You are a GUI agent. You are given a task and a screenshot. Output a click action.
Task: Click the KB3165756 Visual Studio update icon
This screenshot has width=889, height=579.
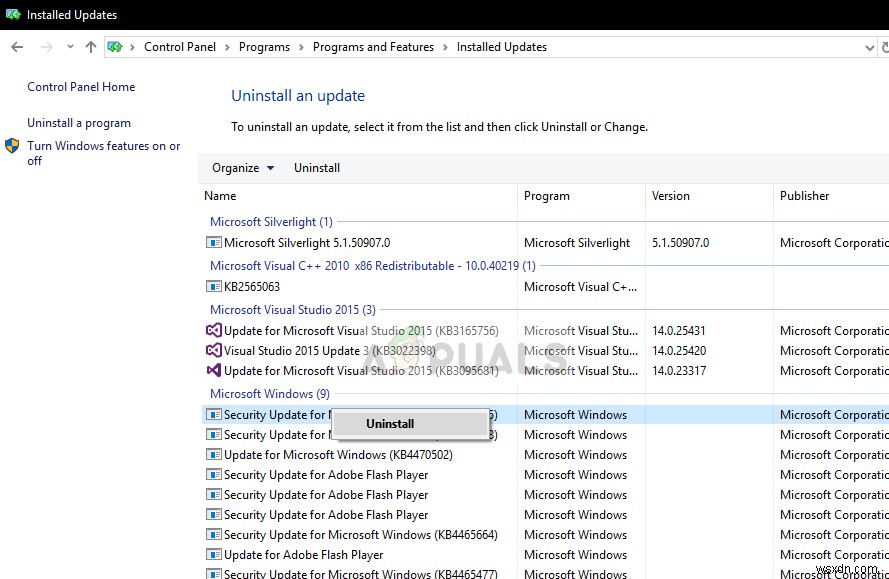coord(213,330)
